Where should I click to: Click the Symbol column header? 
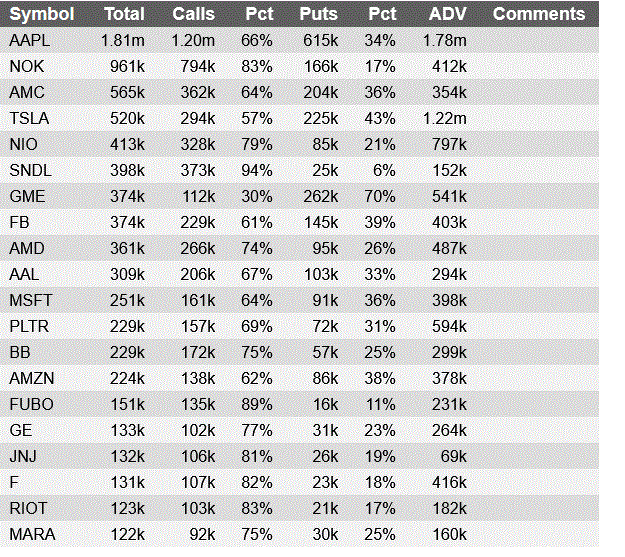41,14
